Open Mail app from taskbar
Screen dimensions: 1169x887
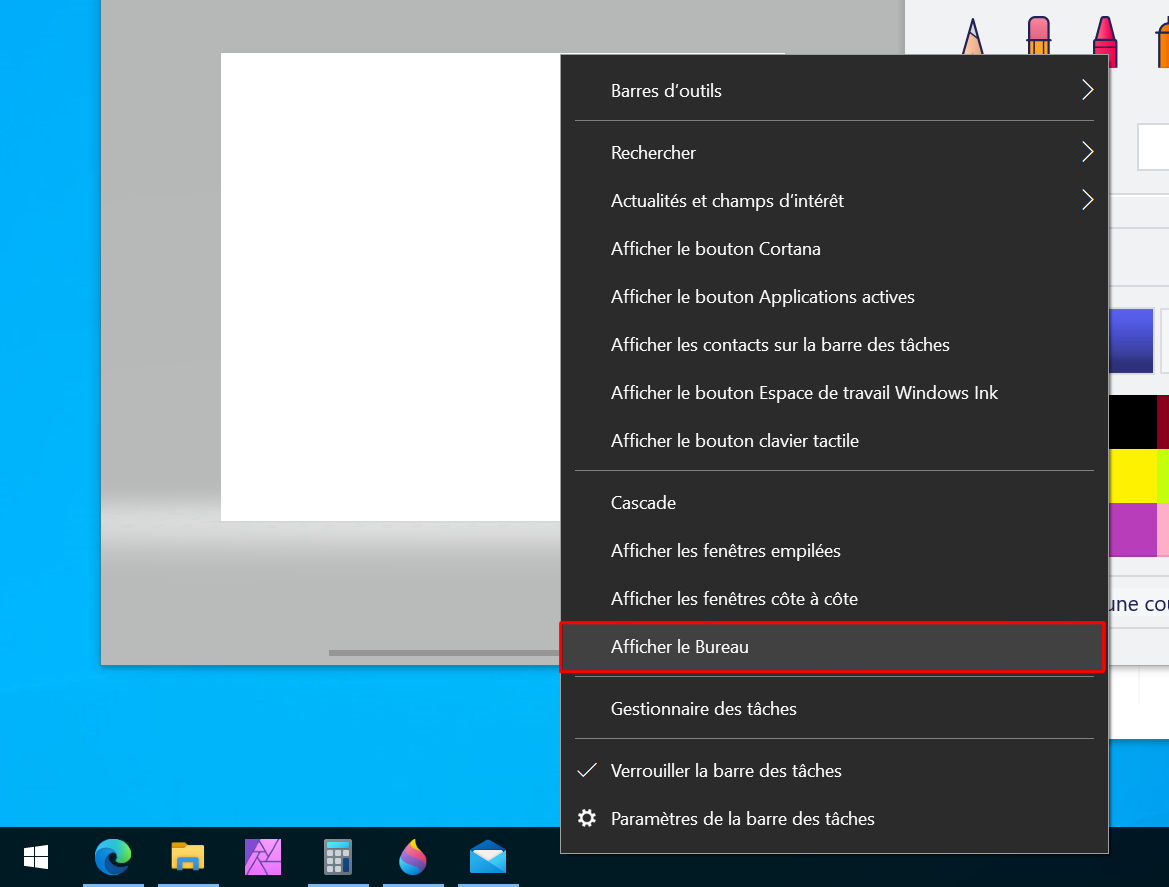coord(488,857)
